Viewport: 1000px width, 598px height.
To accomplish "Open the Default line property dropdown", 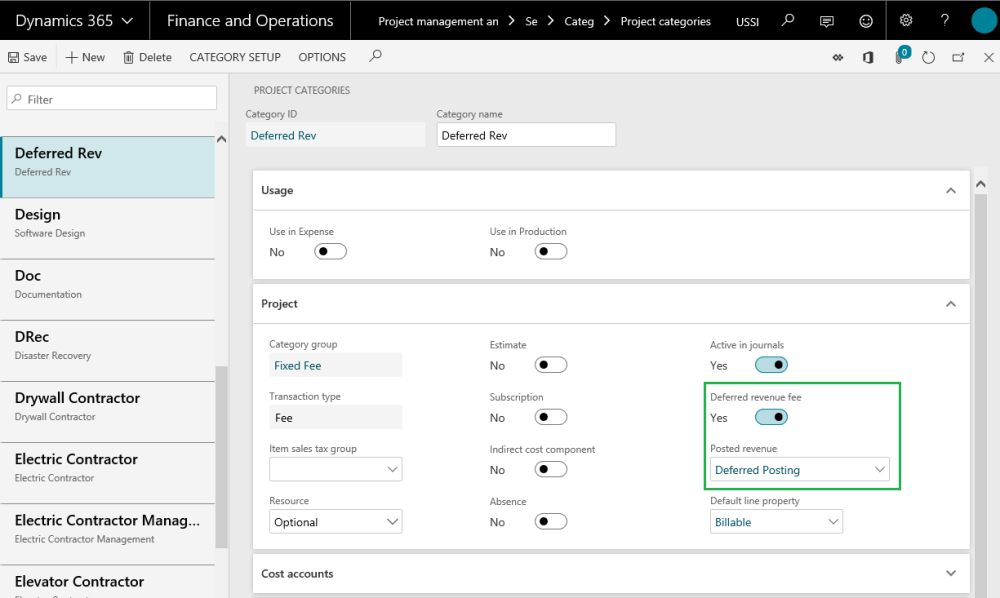I will (776, 522).
